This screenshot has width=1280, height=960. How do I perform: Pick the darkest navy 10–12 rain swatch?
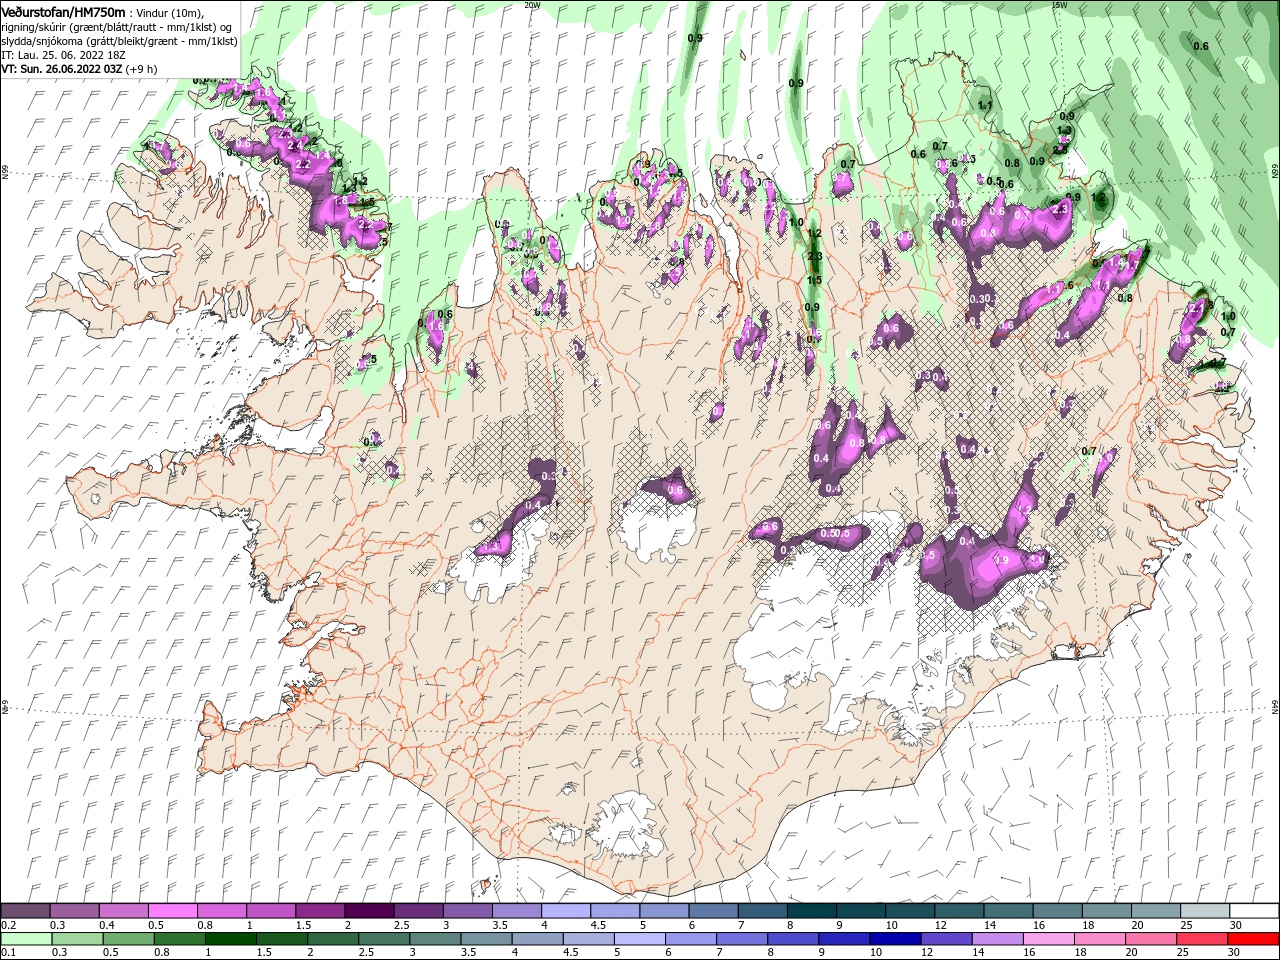[x=894, y=939]
